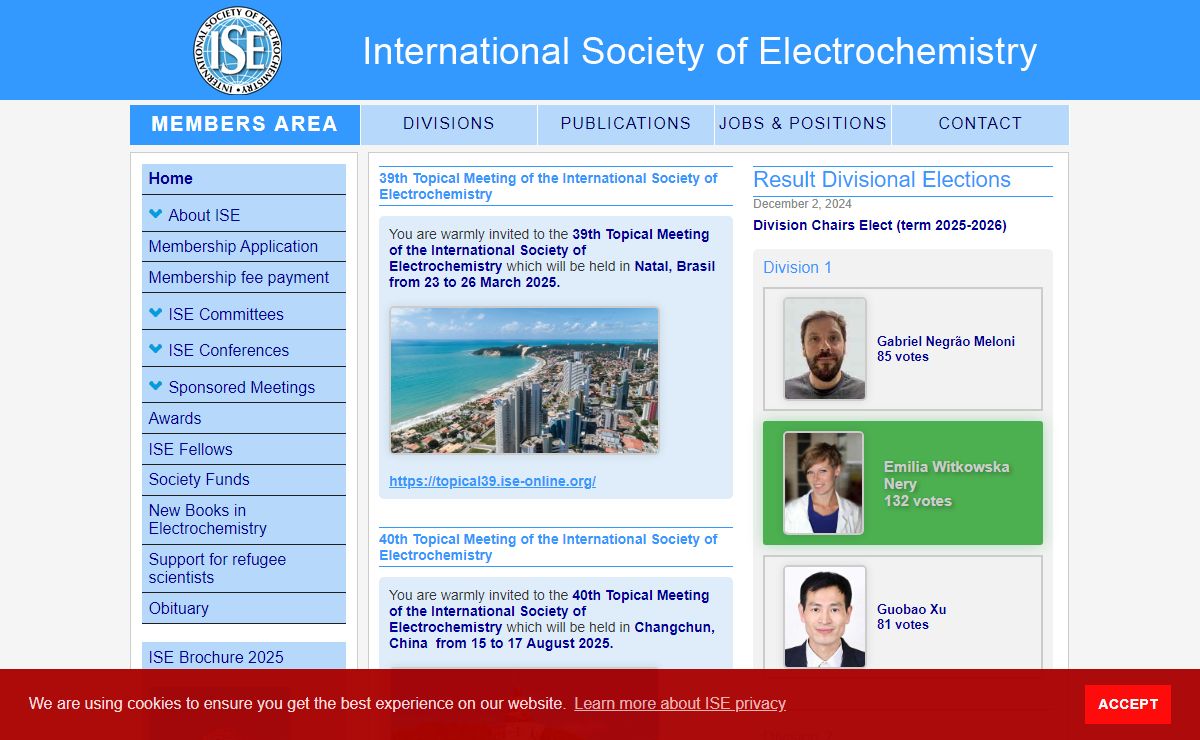The width and height of the screenshot is (1200, 740).
Task: Open Sponsored Meetings sidebar item
Action: click(242, 387)
